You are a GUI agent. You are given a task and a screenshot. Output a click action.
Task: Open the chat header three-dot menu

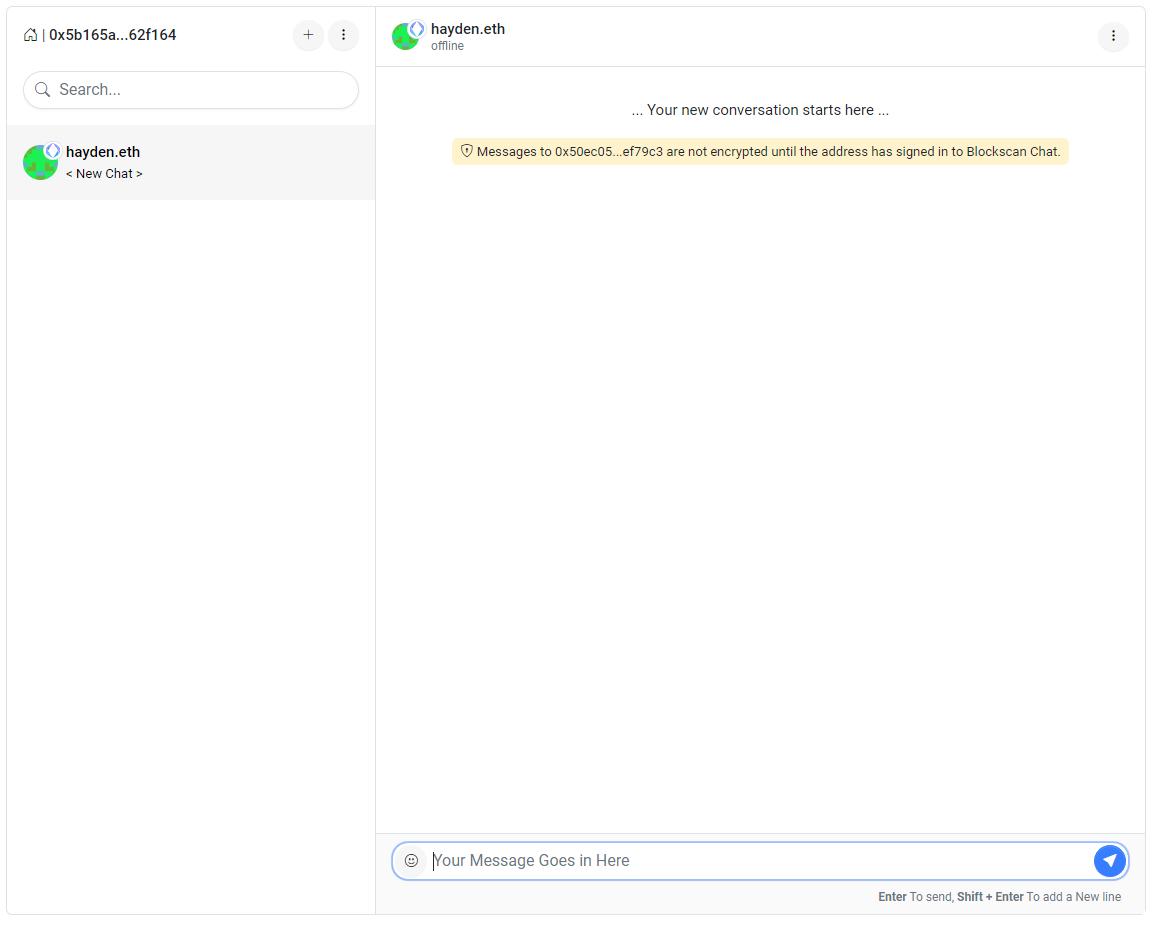[1113, 36]
